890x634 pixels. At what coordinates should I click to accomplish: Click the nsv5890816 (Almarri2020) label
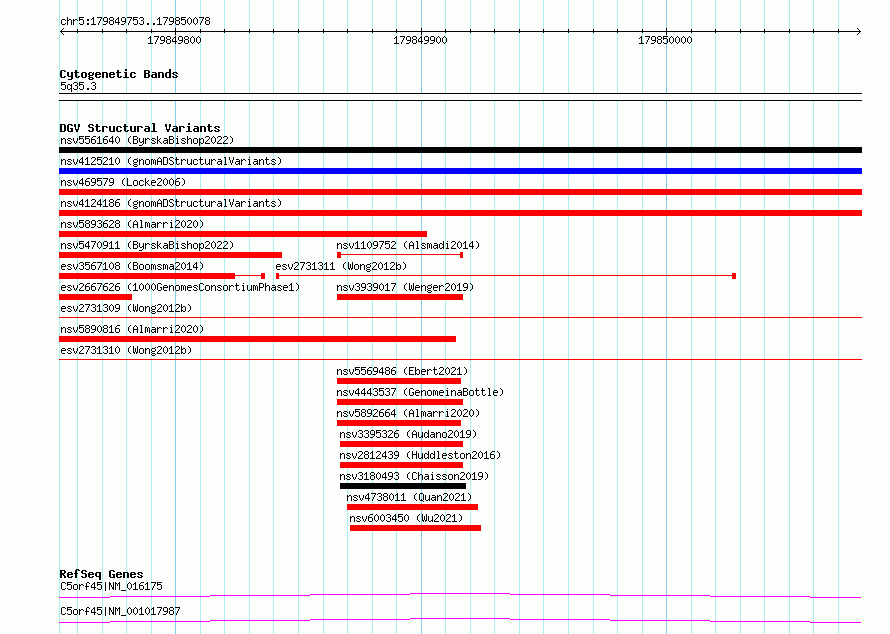(132, 329)
